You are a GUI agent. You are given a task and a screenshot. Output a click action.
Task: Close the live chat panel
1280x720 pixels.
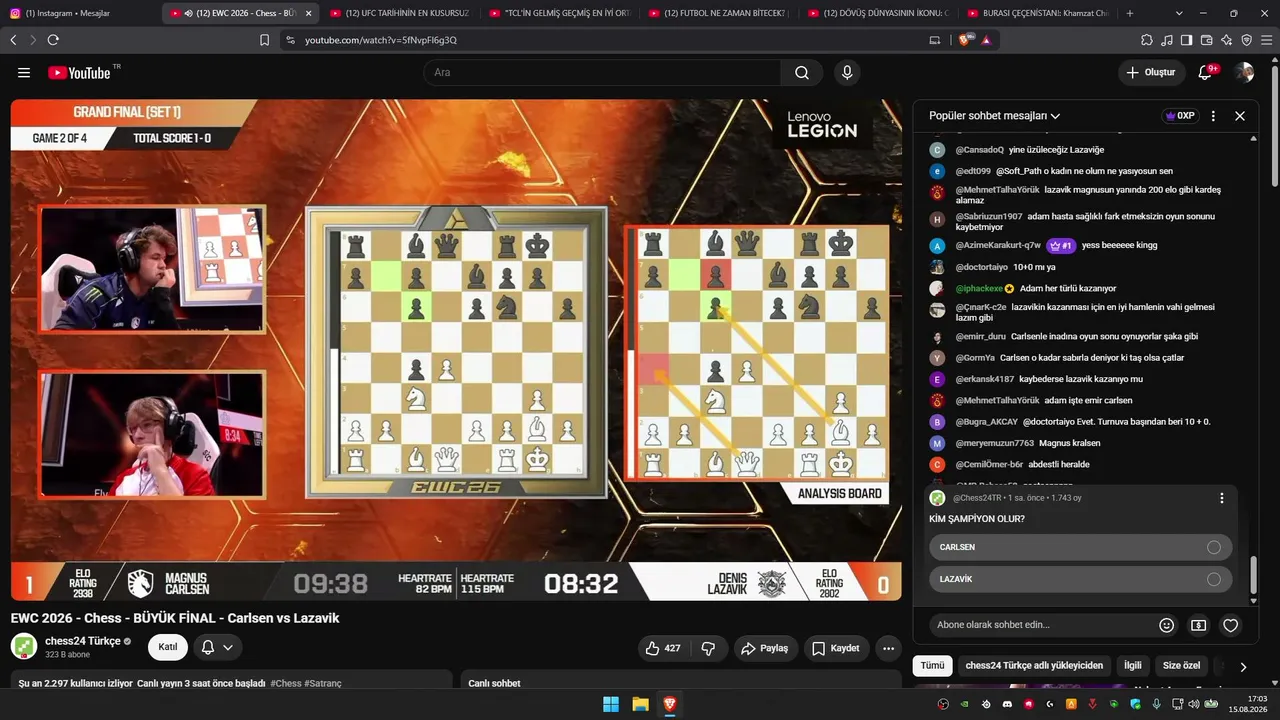1240,115
